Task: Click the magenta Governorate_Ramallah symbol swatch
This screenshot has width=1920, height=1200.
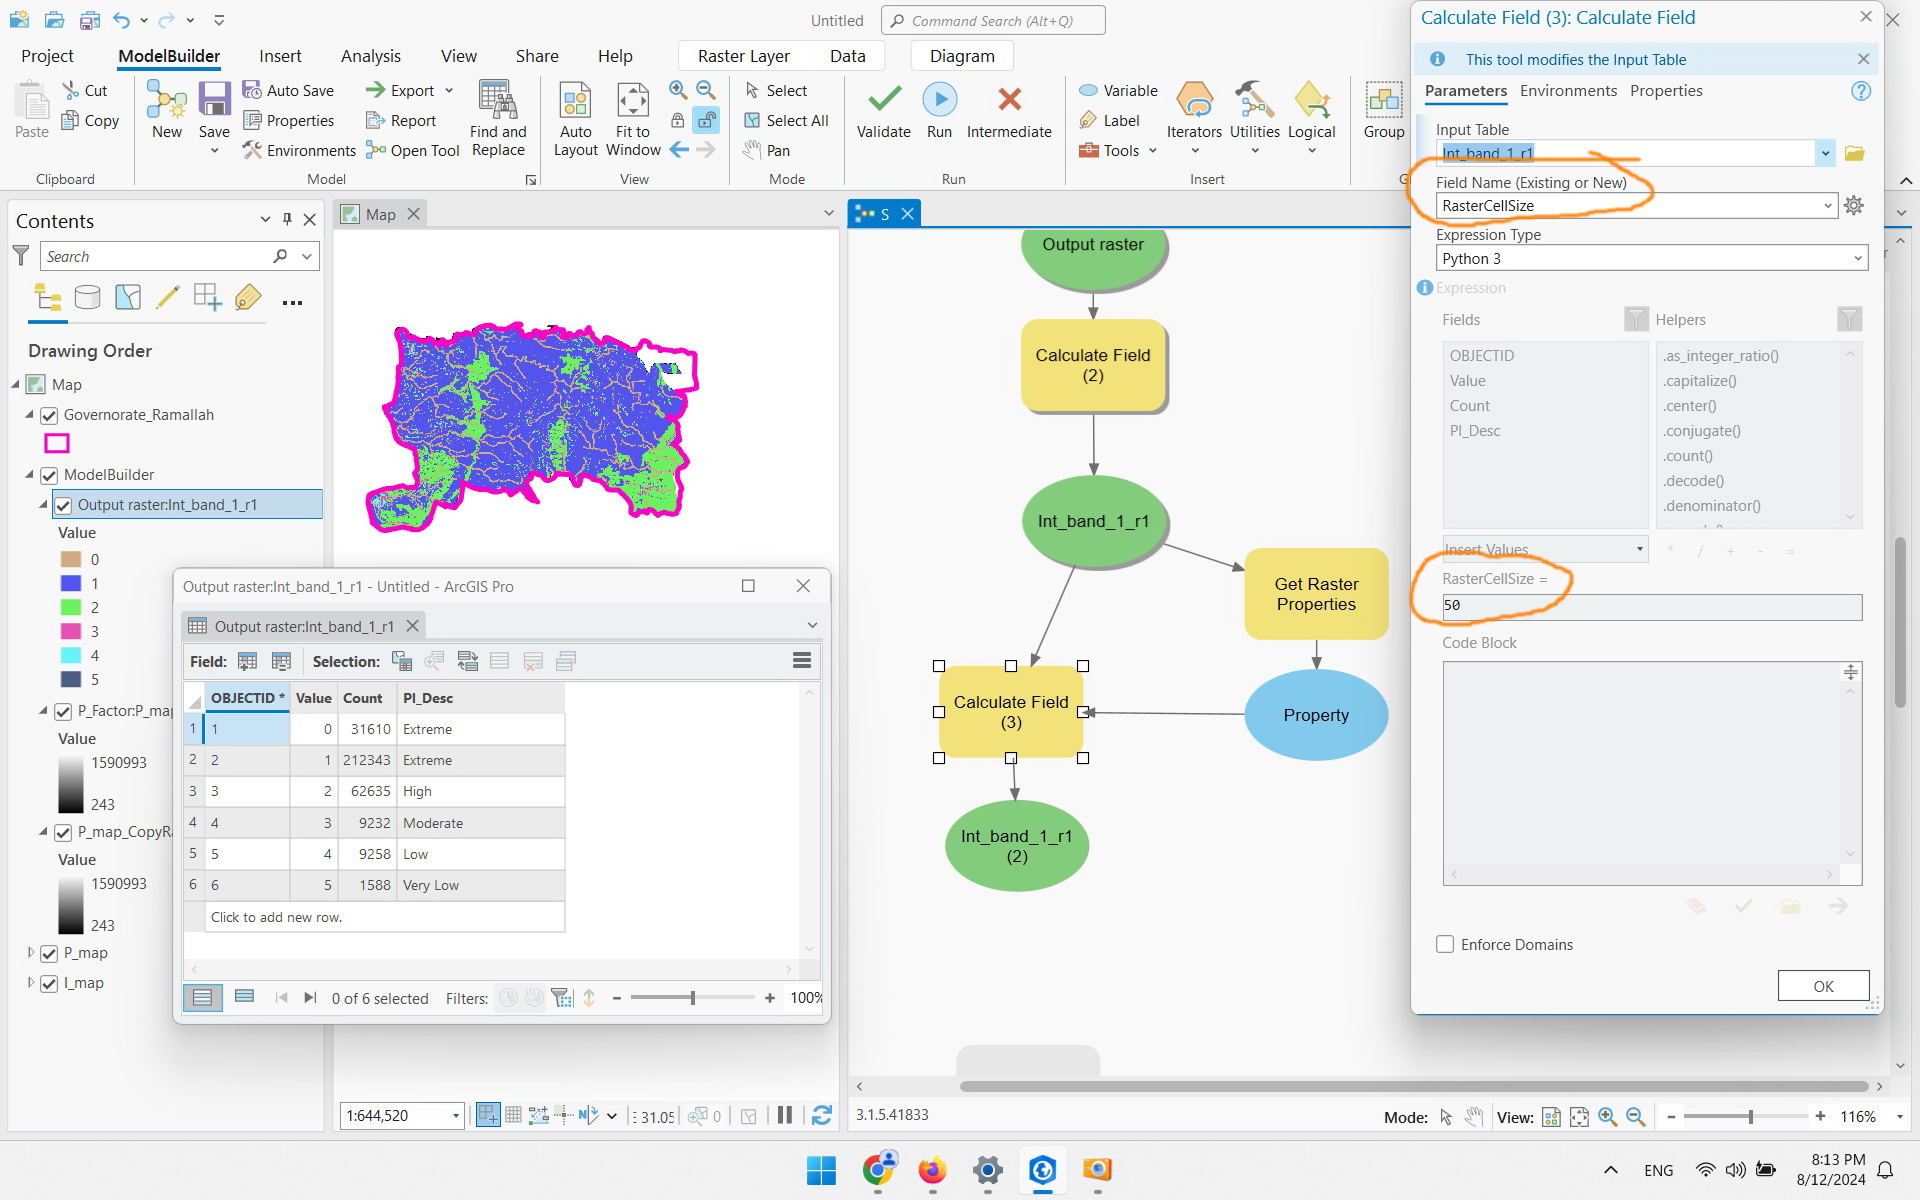Action: tap(57, 443)
